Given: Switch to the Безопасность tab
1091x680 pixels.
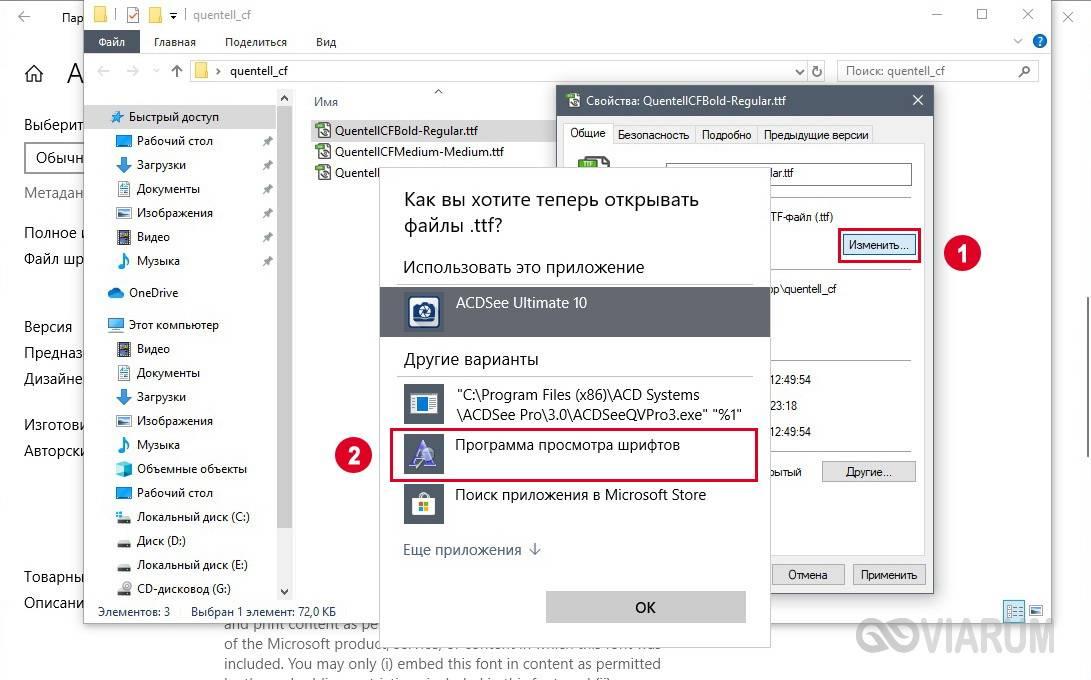Looking at the screenshot, I should 653,135.
